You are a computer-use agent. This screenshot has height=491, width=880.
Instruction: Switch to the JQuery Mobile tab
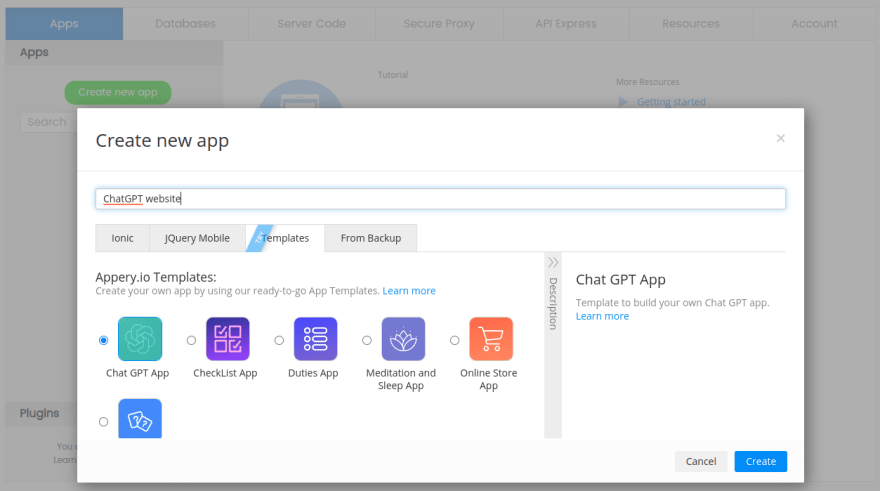click(197, 238)
